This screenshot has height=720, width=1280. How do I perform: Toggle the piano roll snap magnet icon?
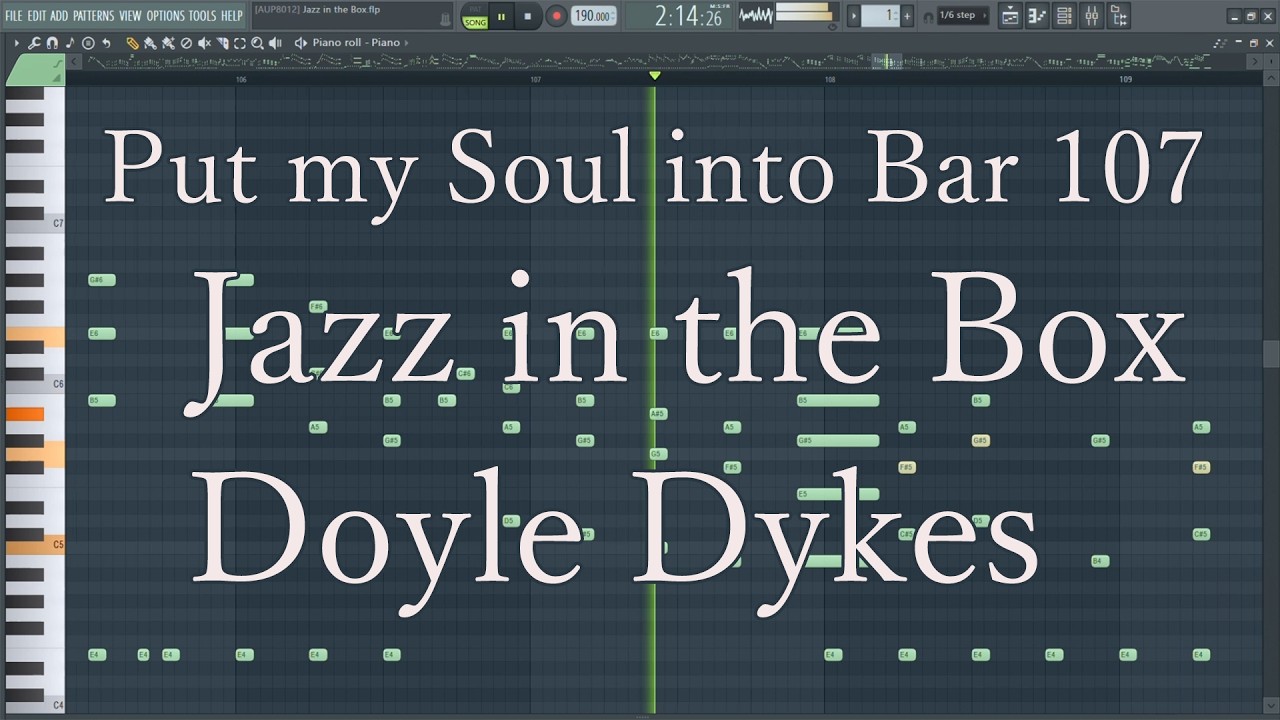point(52,43)
